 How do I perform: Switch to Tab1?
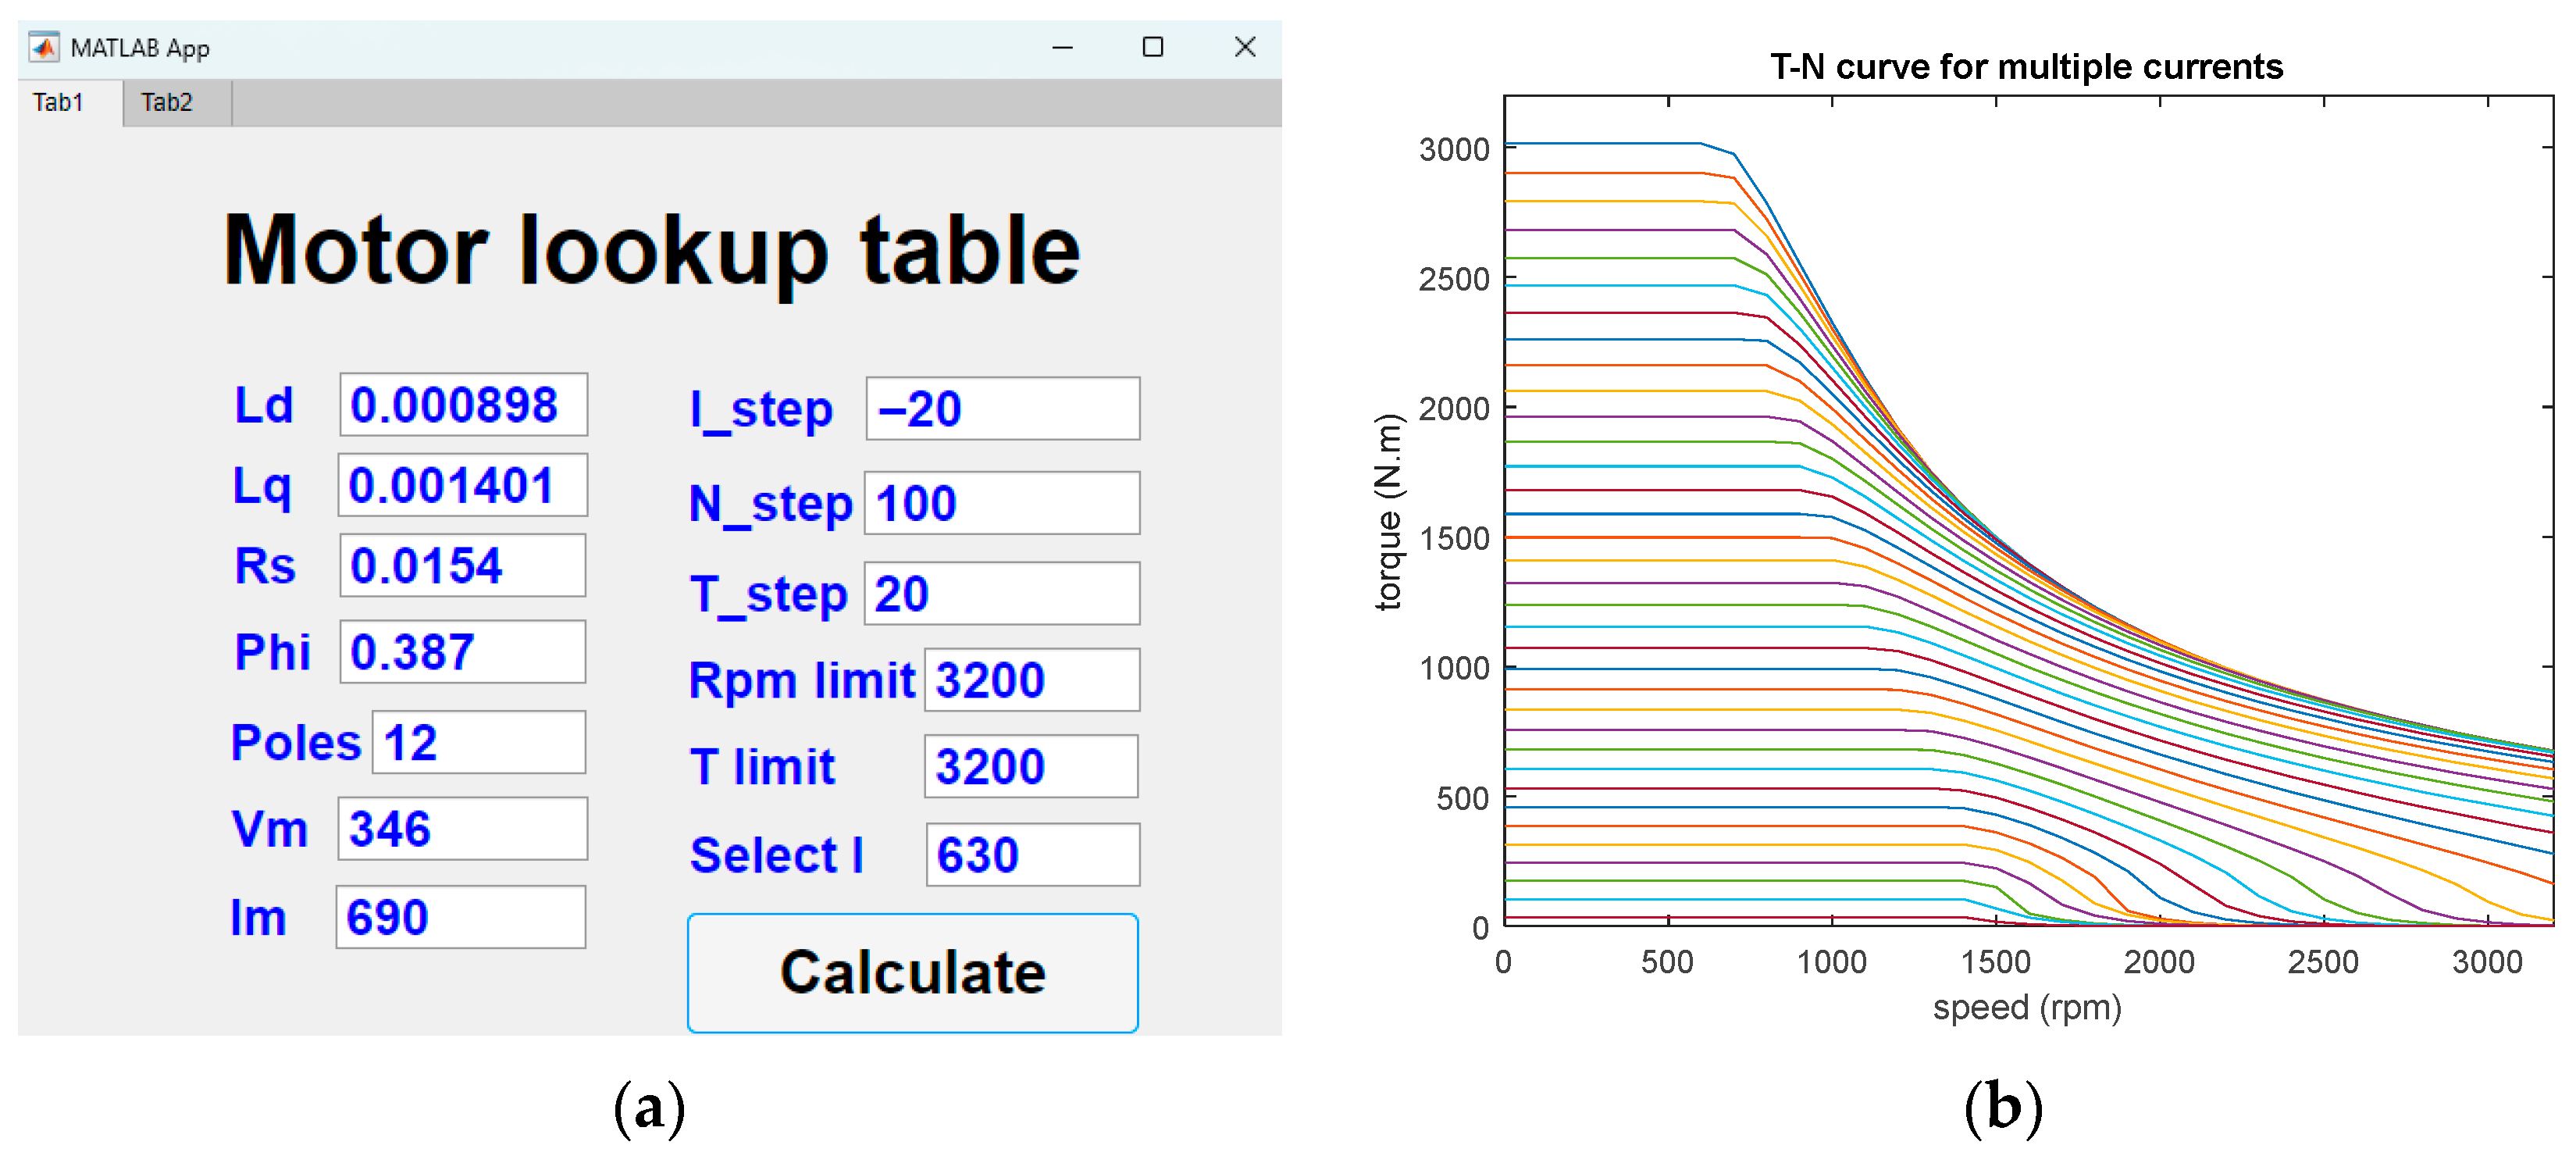(x=58, y=102)
